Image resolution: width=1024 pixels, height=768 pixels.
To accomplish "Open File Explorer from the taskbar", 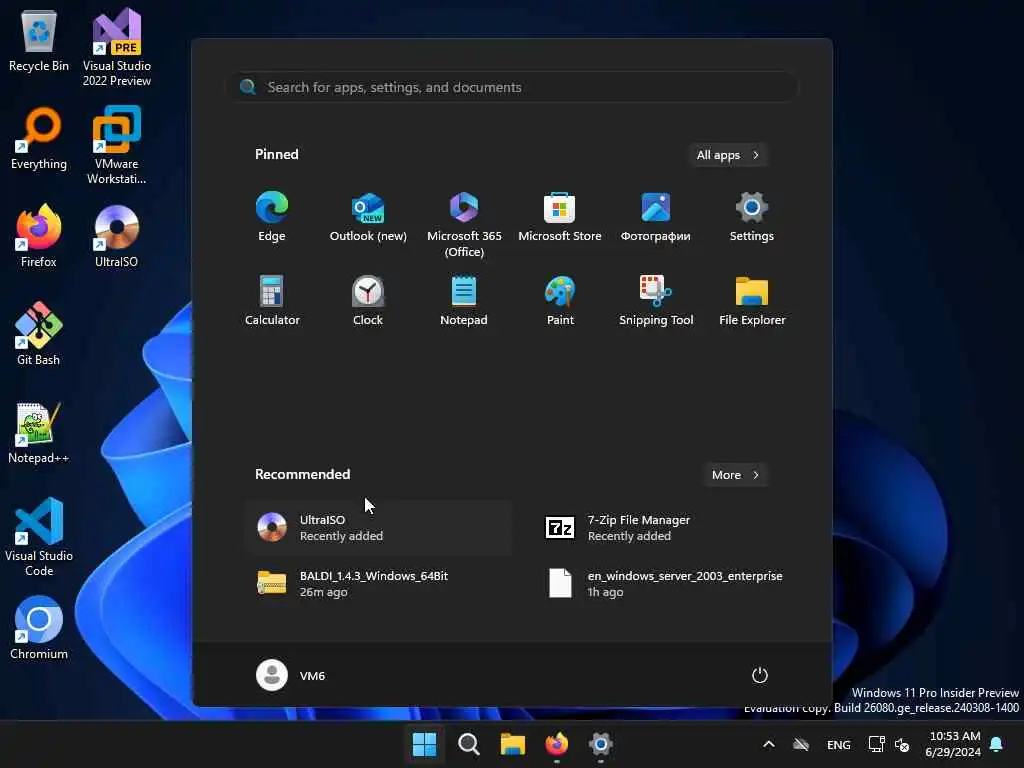I will [513, 744].
